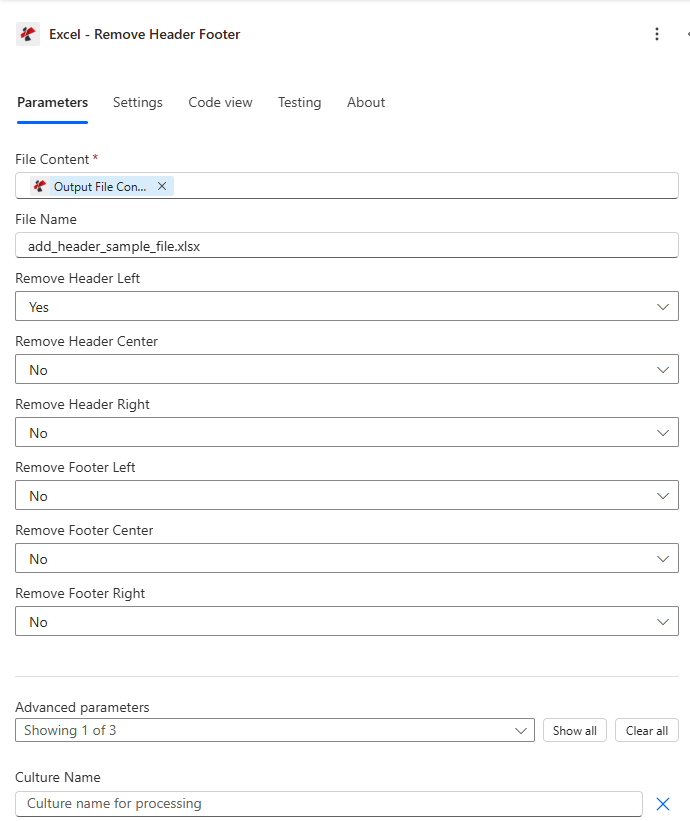
Task: Click the connector logo icon beside the title
Action: [x=28, y=34]
